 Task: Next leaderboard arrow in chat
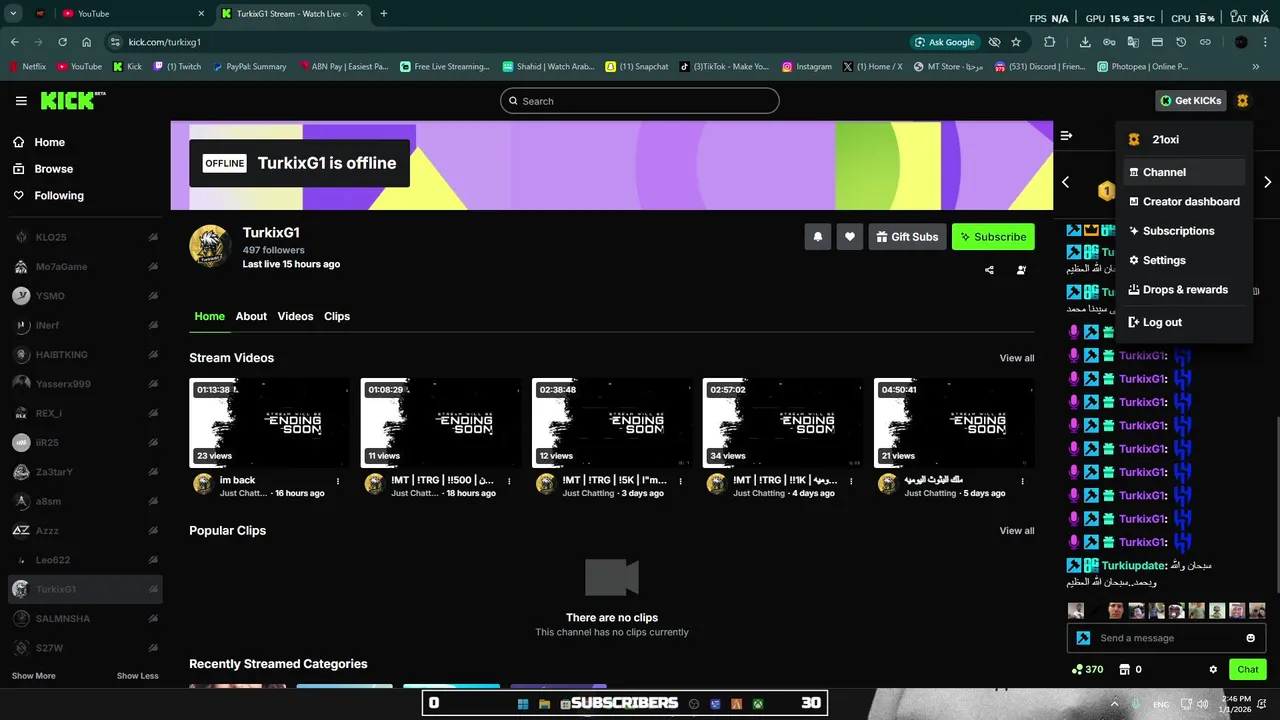(x=1267, y=182)
